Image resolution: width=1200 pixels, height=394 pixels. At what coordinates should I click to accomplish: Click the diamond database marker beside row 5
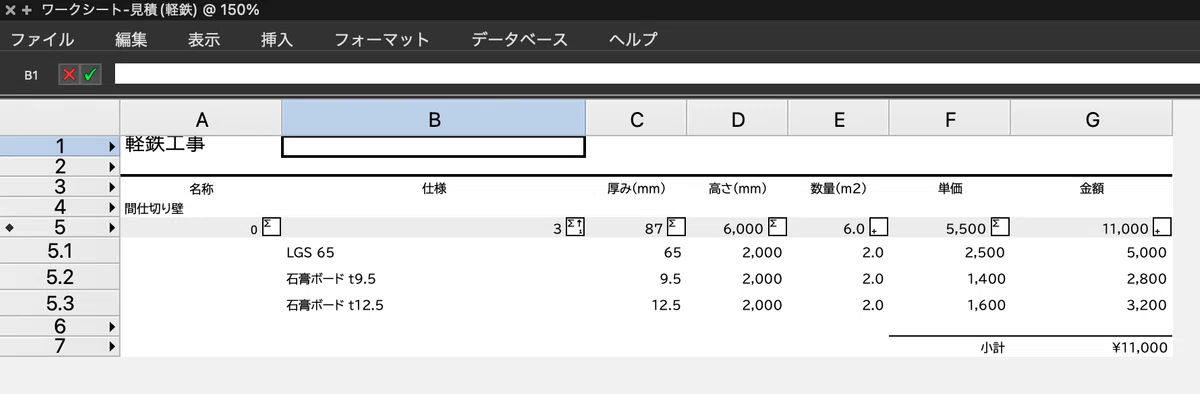[x=10, y=228]
